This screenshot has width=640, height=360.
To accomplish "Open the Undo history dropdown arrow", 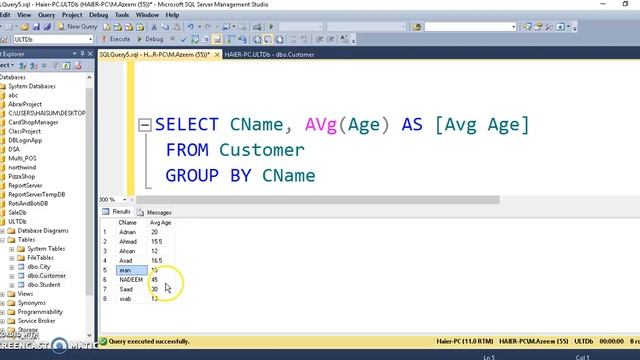I will pyautogui.click(x=200, y=27).
